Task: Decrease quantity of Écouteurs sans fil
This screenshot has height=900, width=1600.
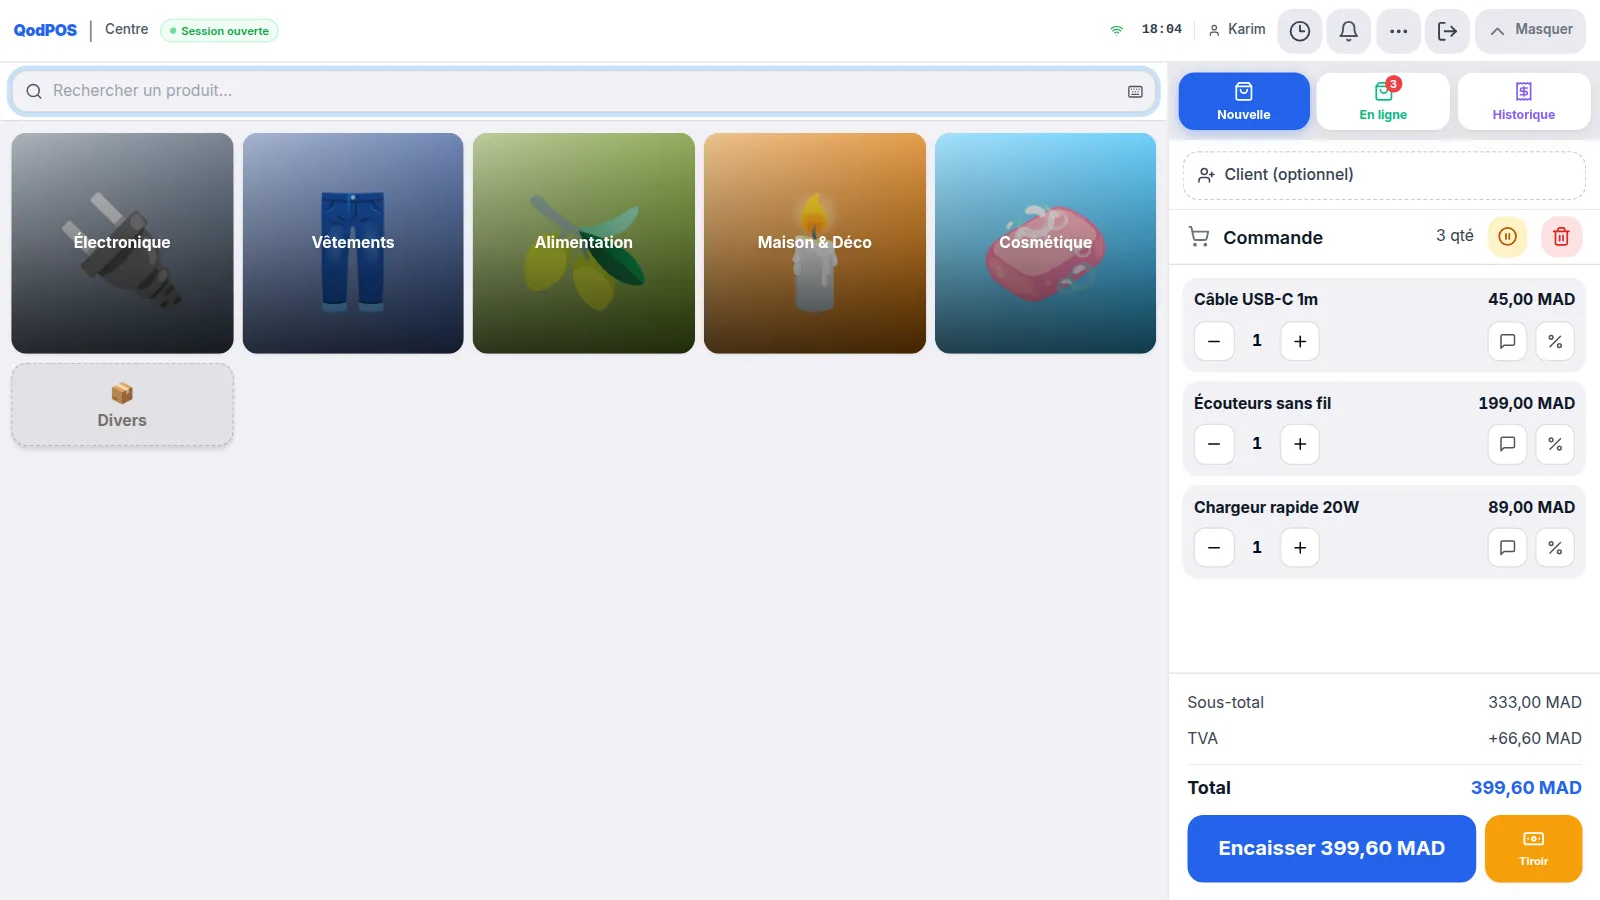Action: (x=1214, y=444)
